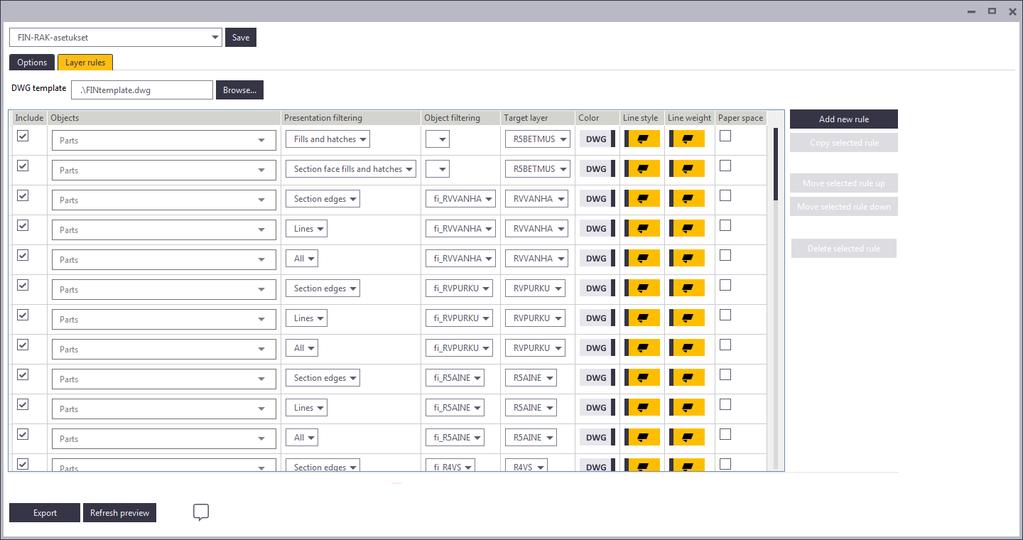Open line weight for Section edges fi_RVVANHA row
Viewport: 1023px width, 540px height.
click(x=687, y=199)
